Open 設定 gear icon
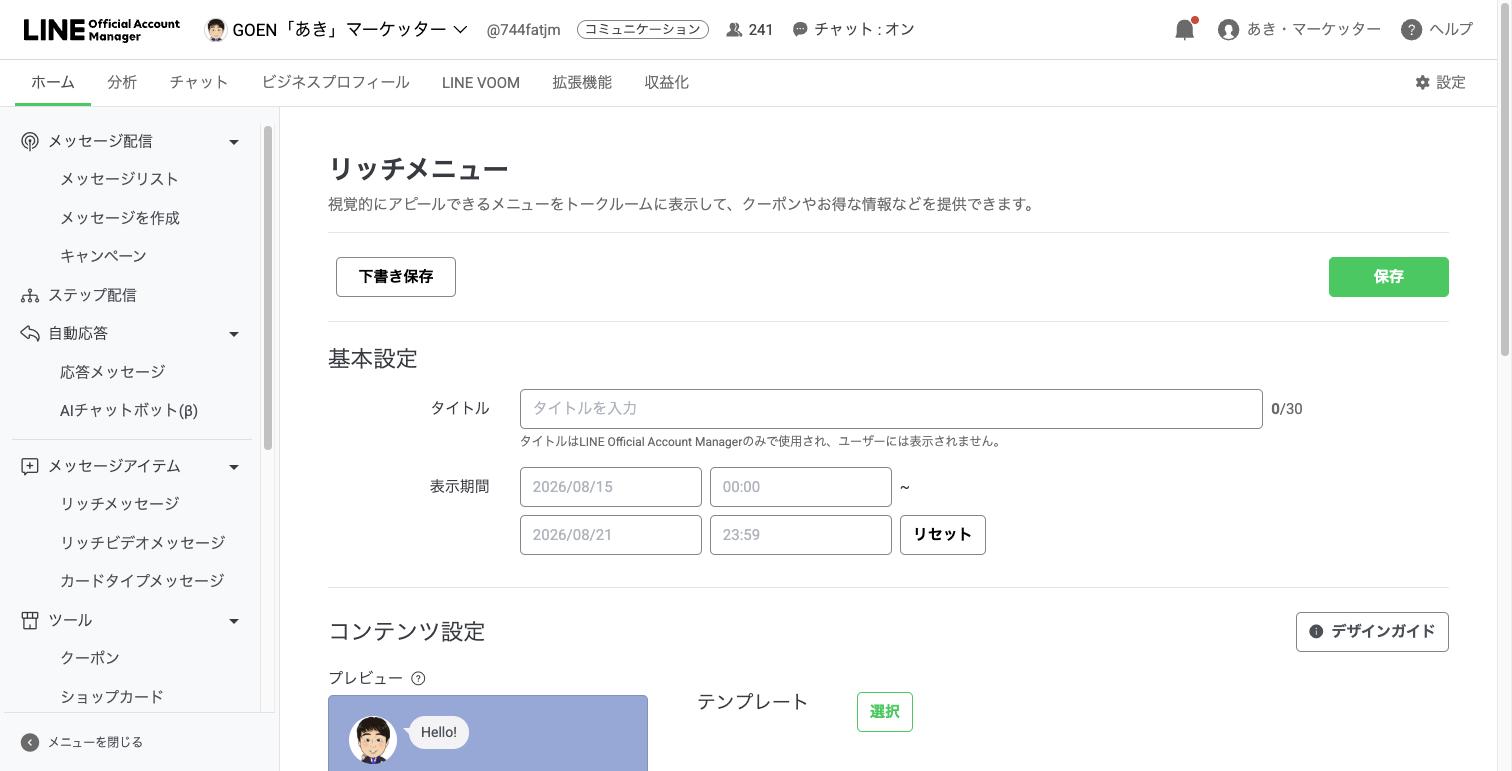This screenshot has height=771, width=1512. [1422, 83]
